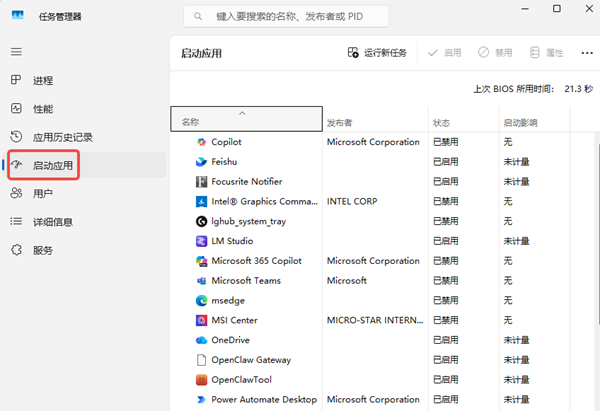Click the lghub_system_tray icon
This screenshot has height=411, width=600.
pyautogui.click(x=201, y=221)
